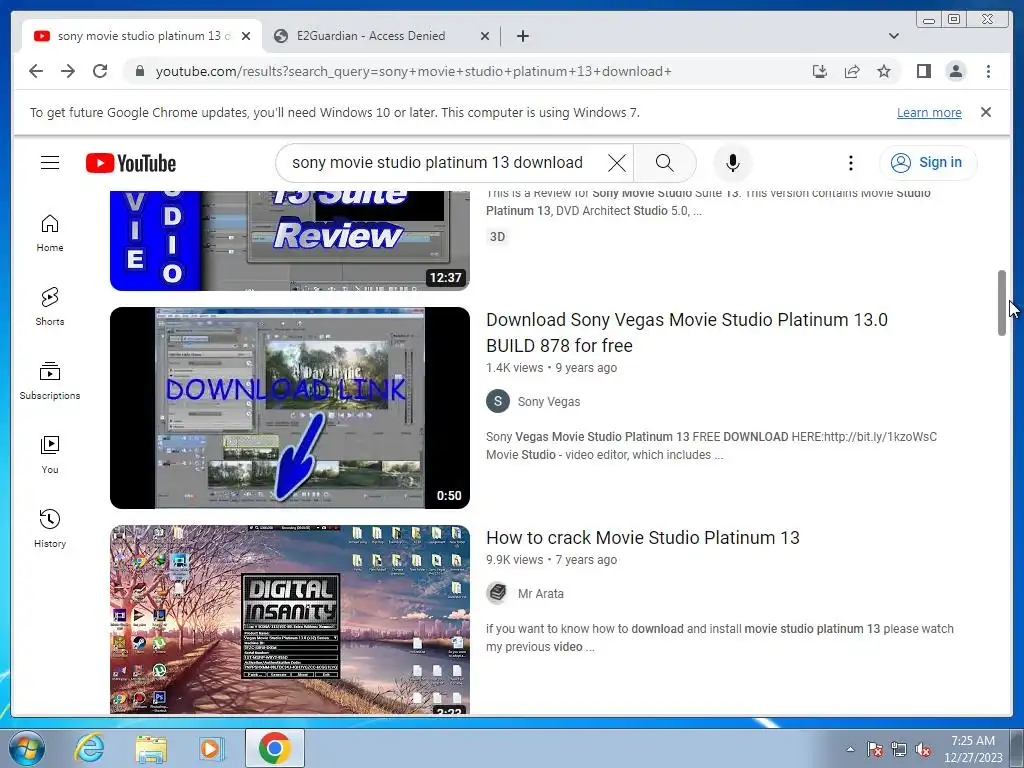Go back to the previous page
1024x768 pixels.
click(x=36, y=71)
